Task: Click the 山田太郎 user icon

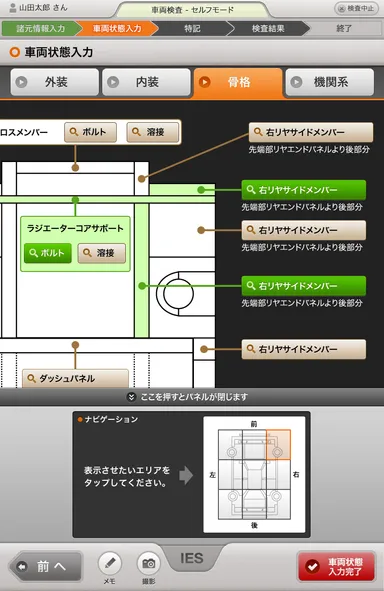Action: pyautogui.click(x=12, y=8)
